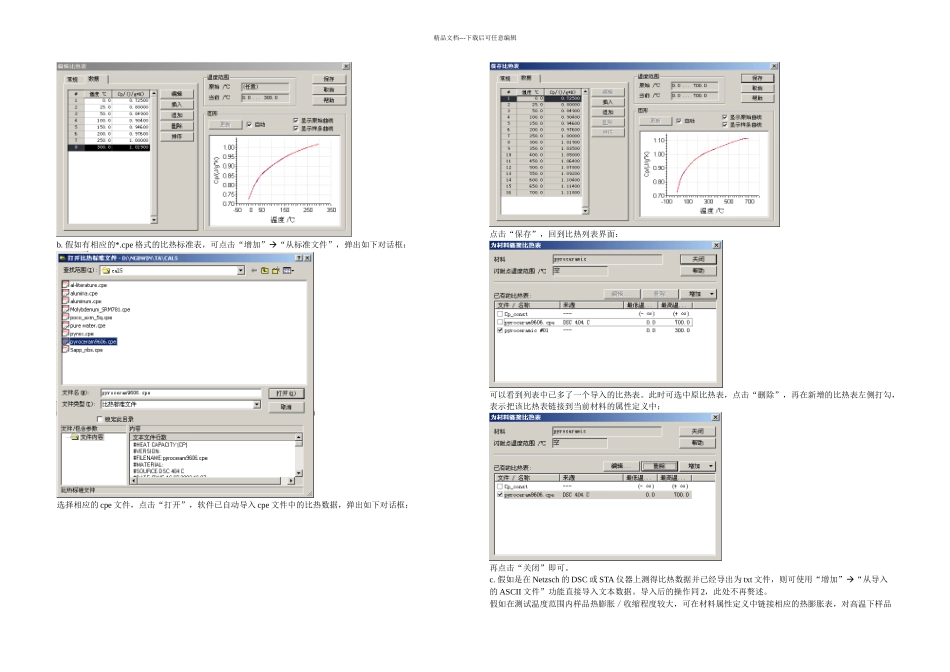The image size is (950, 672).
Task: Click the question mark help icon in file dialog title bar
Action: (299, 258)
